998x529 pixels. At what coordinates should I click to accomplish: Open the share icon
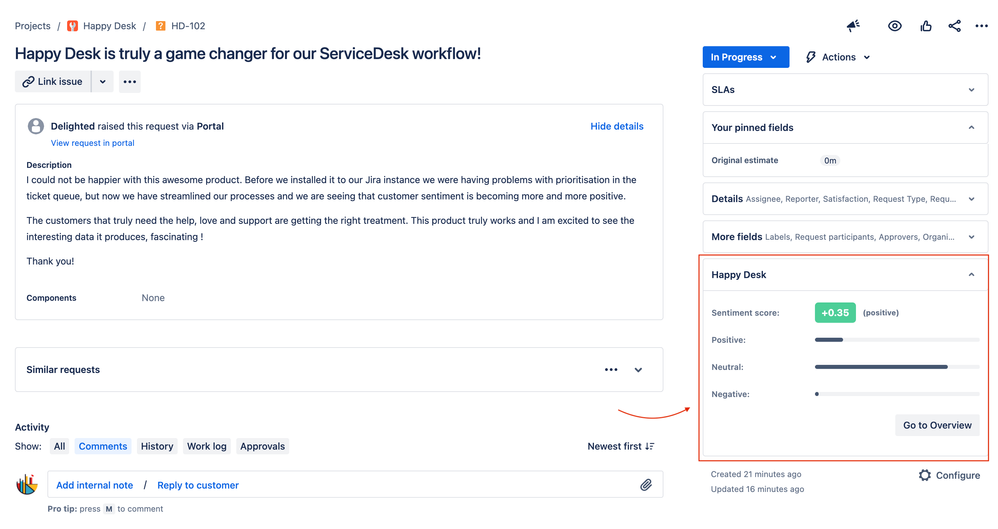click(954, 26)
